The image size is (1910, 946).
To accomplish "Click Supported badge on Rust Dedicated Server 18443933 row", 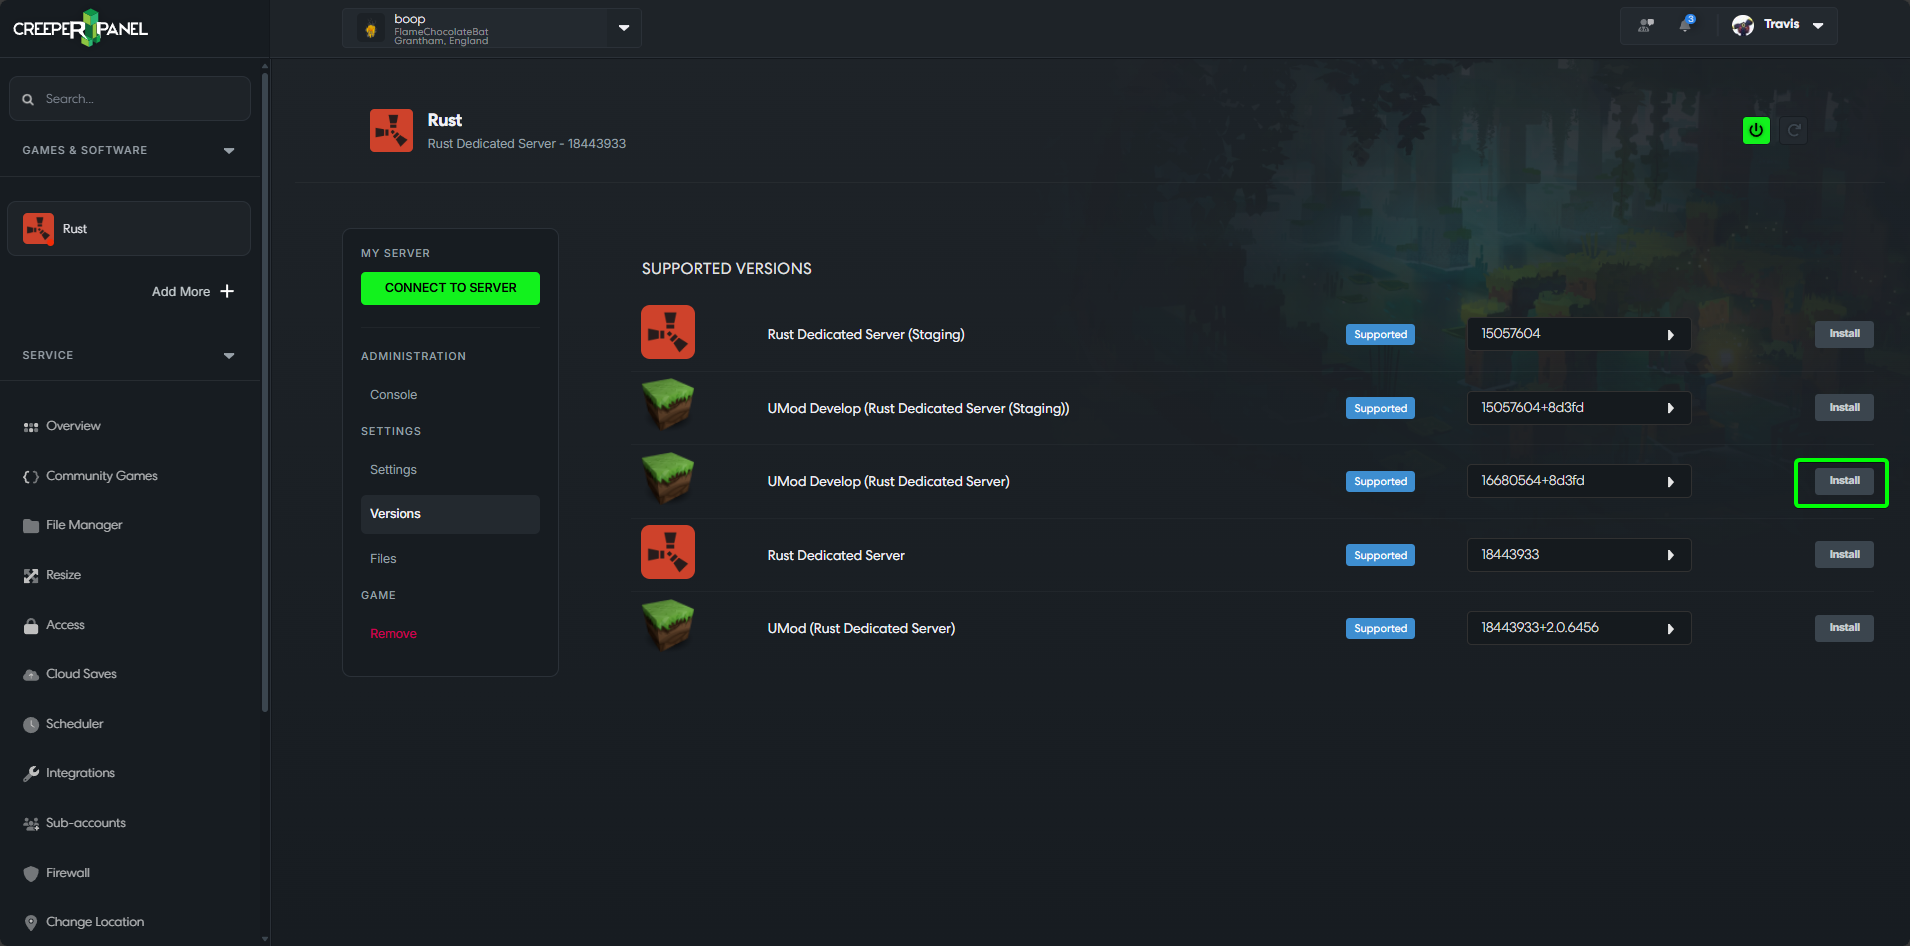I will tap(1380, 555).
